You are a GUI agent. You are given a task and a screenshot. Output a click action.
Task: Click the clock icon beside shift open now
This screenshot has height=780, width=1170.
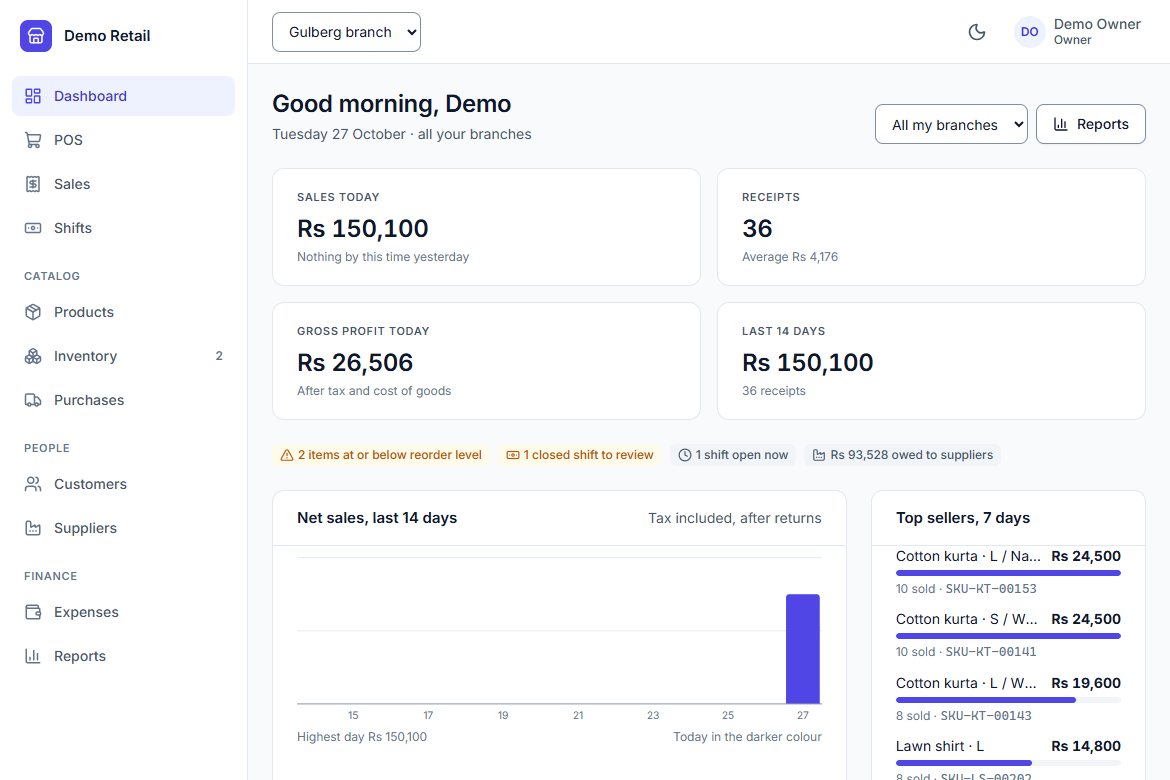(x=685, y=455)
